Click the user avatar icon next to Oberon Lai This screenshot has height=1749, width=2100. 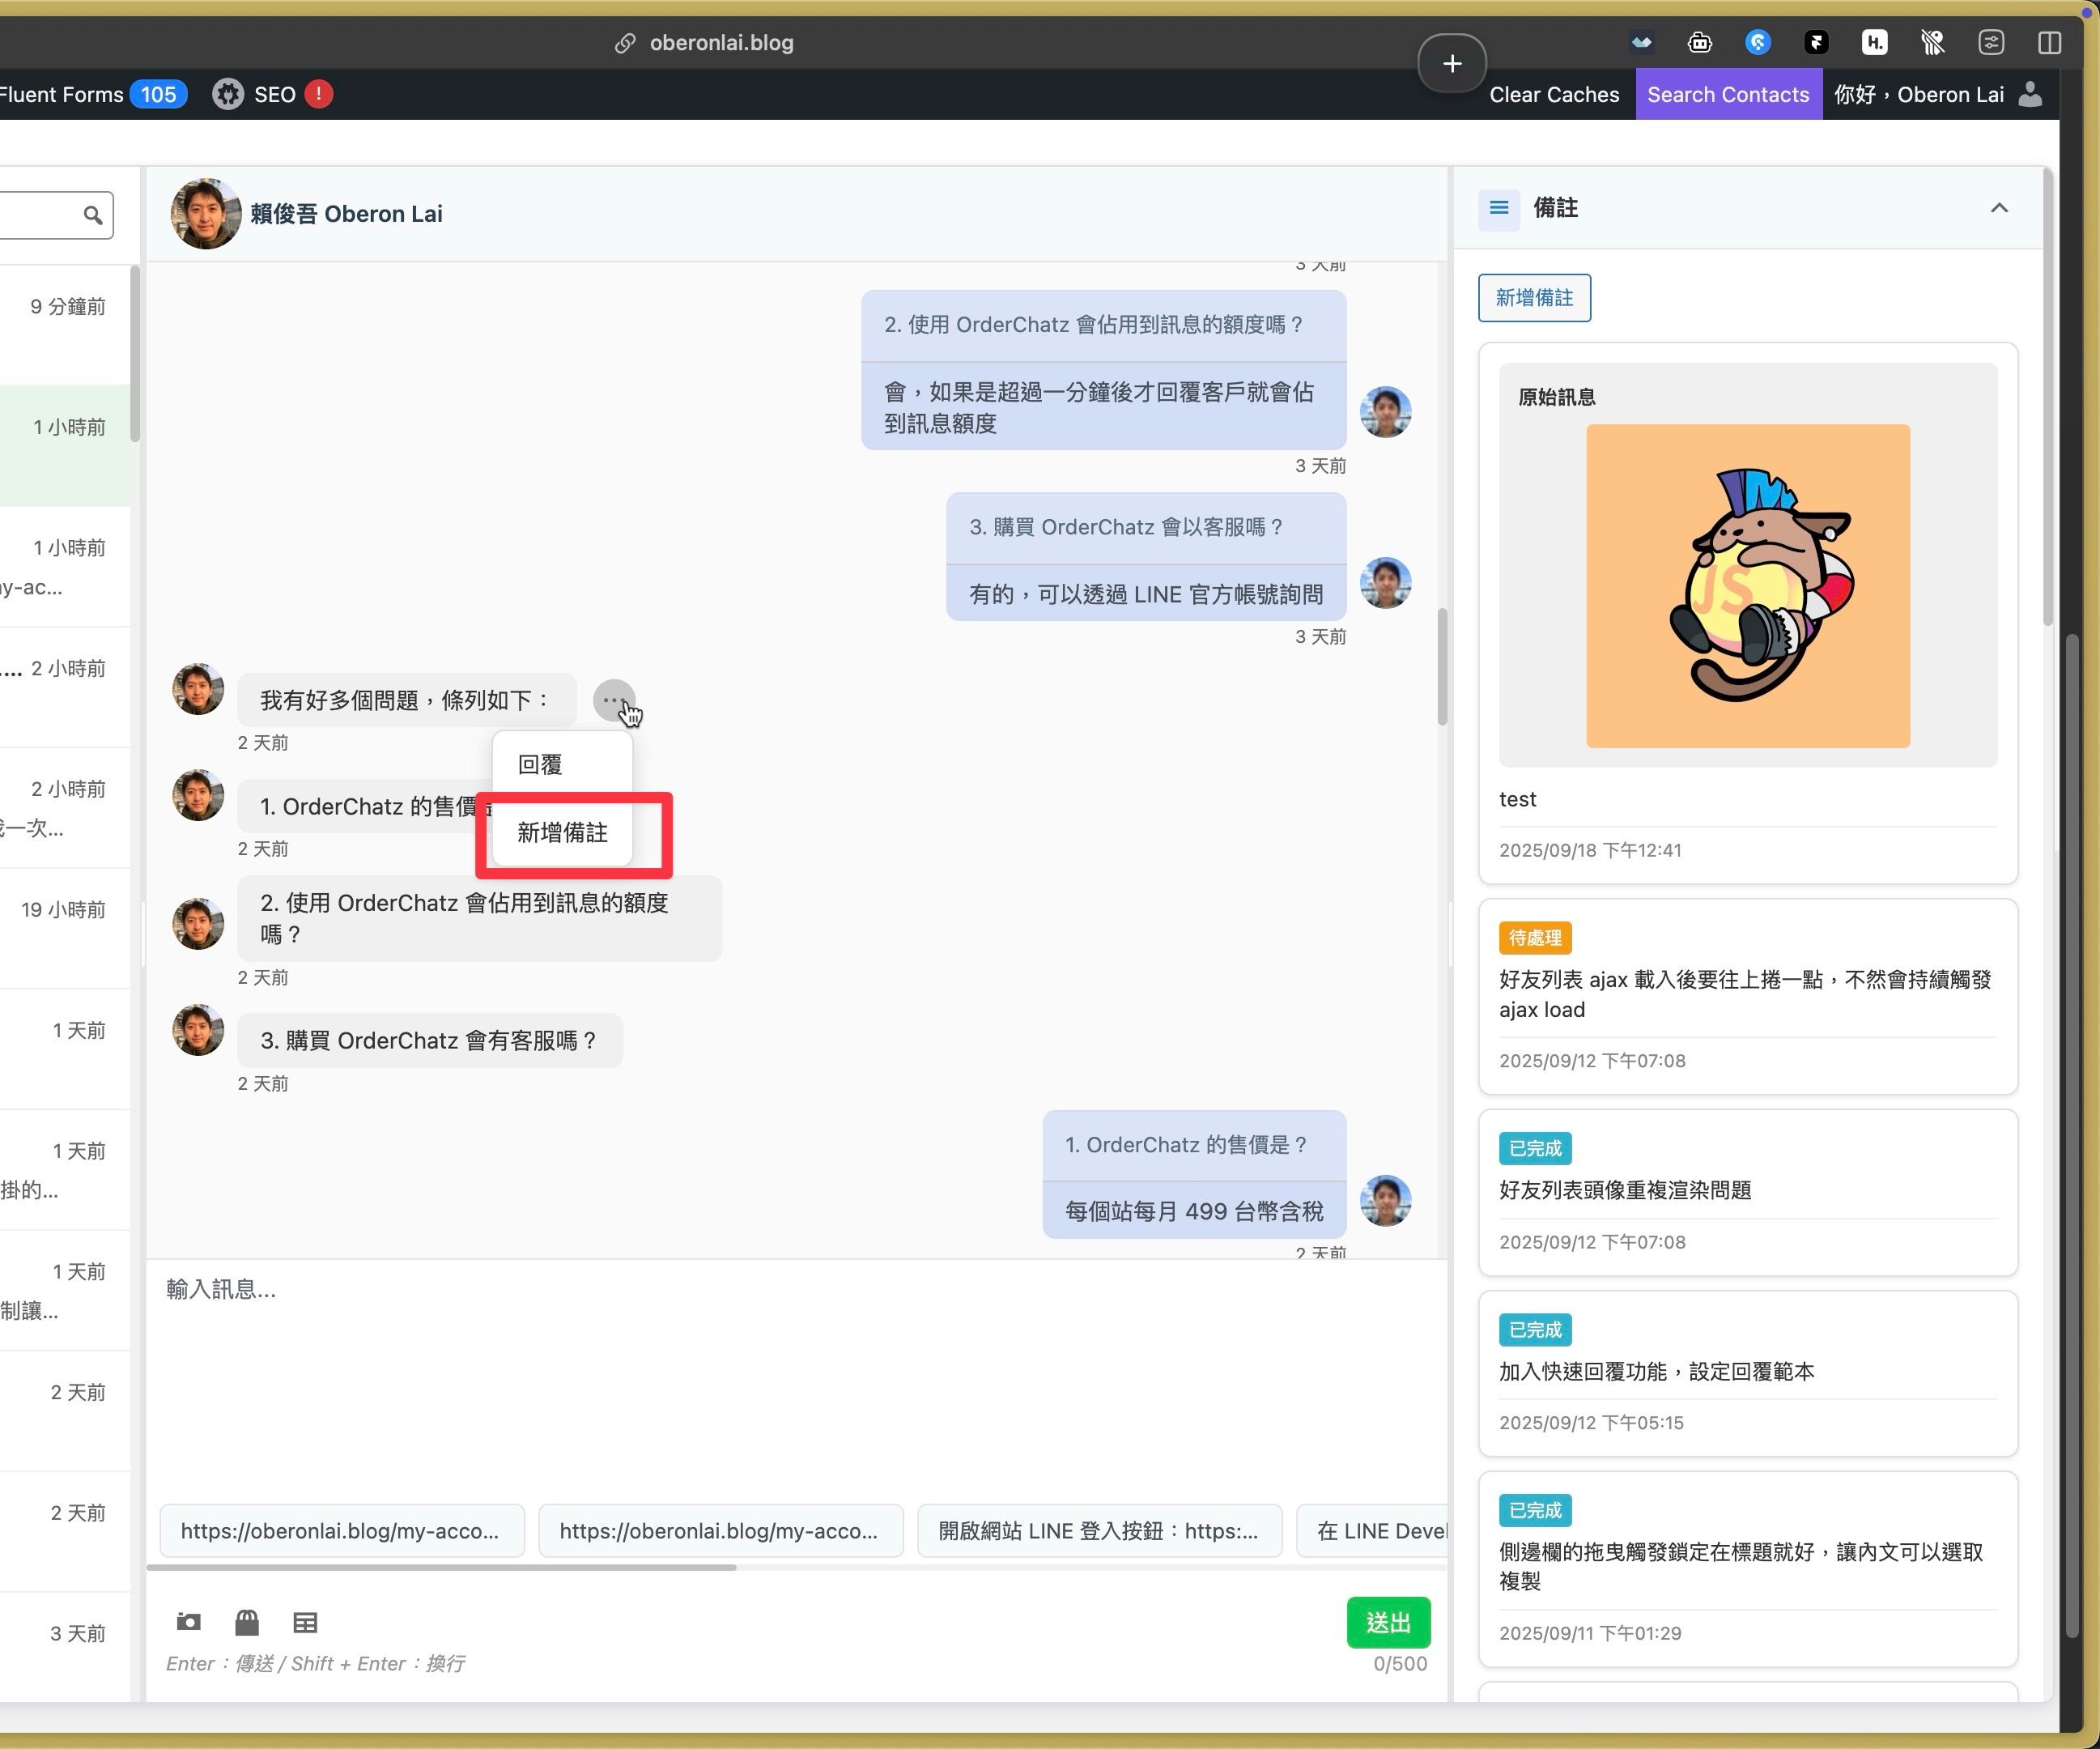[2029, 94]
